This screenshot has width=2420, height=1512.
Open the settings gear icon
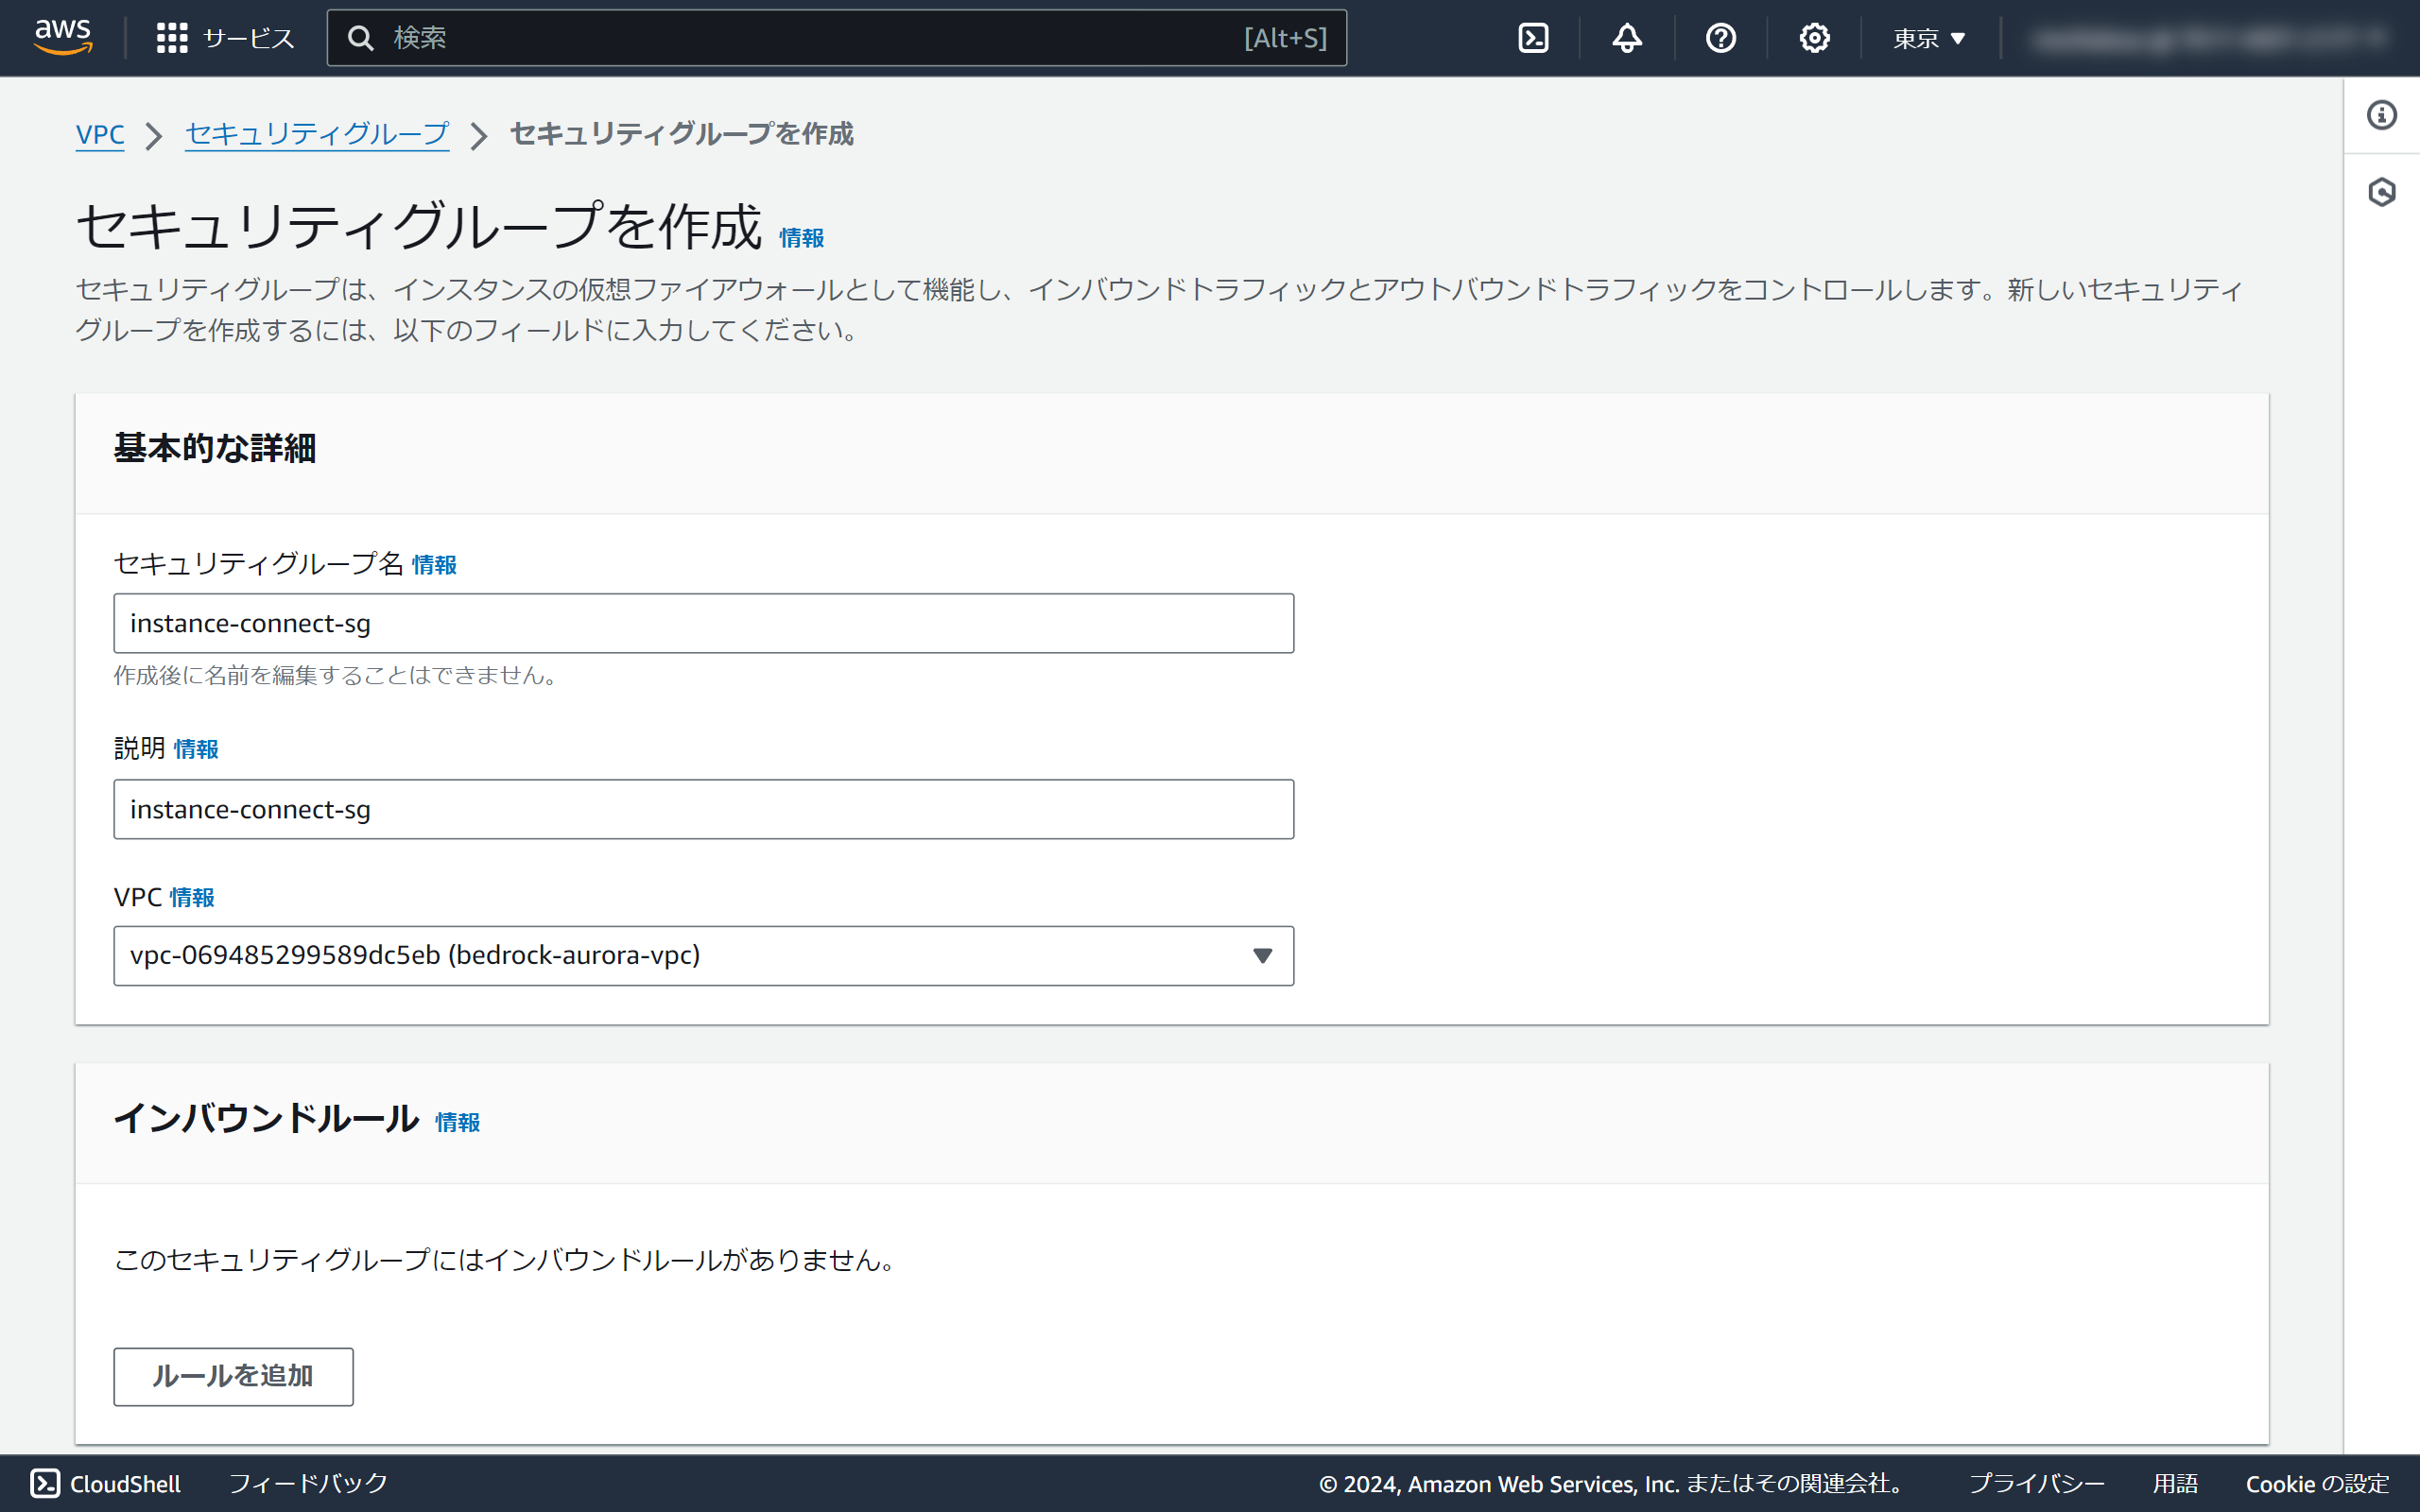(x=1814, y=38)
